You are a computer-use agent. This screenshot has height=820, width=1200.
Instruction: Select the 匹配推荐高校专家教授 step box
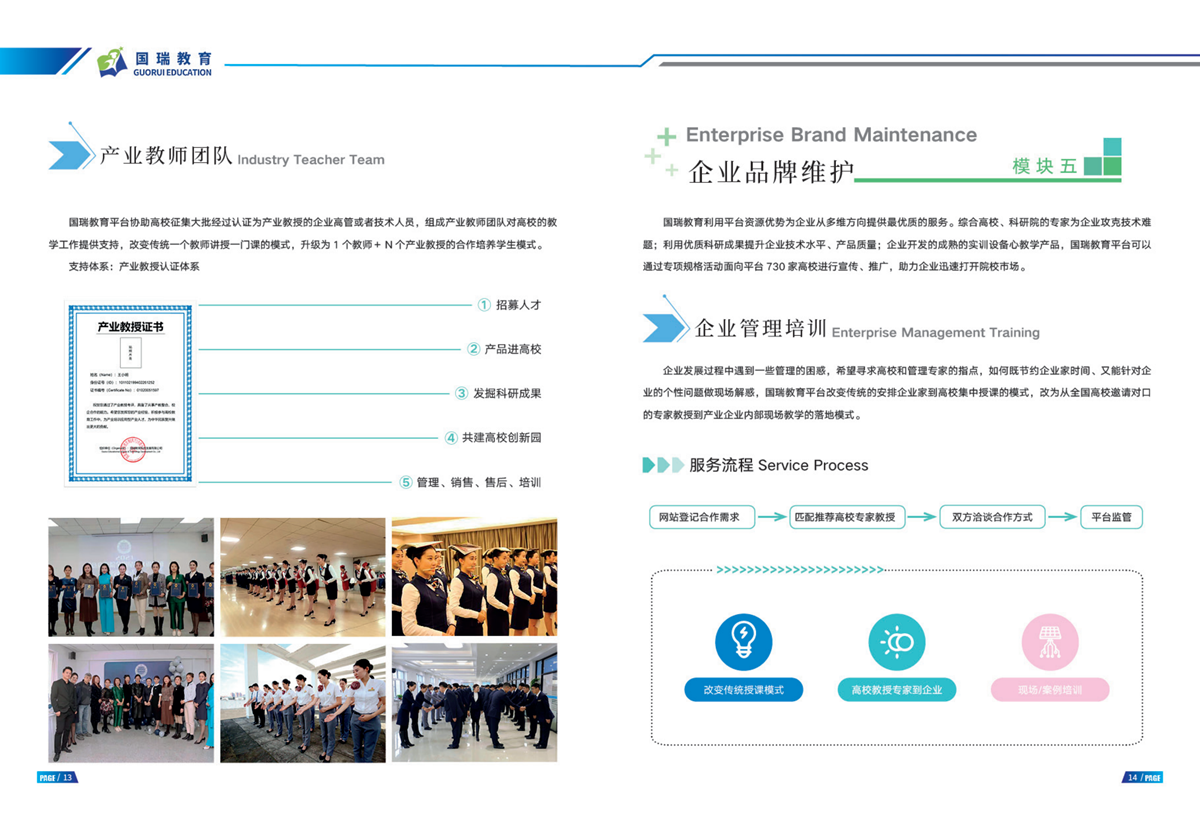848,517
